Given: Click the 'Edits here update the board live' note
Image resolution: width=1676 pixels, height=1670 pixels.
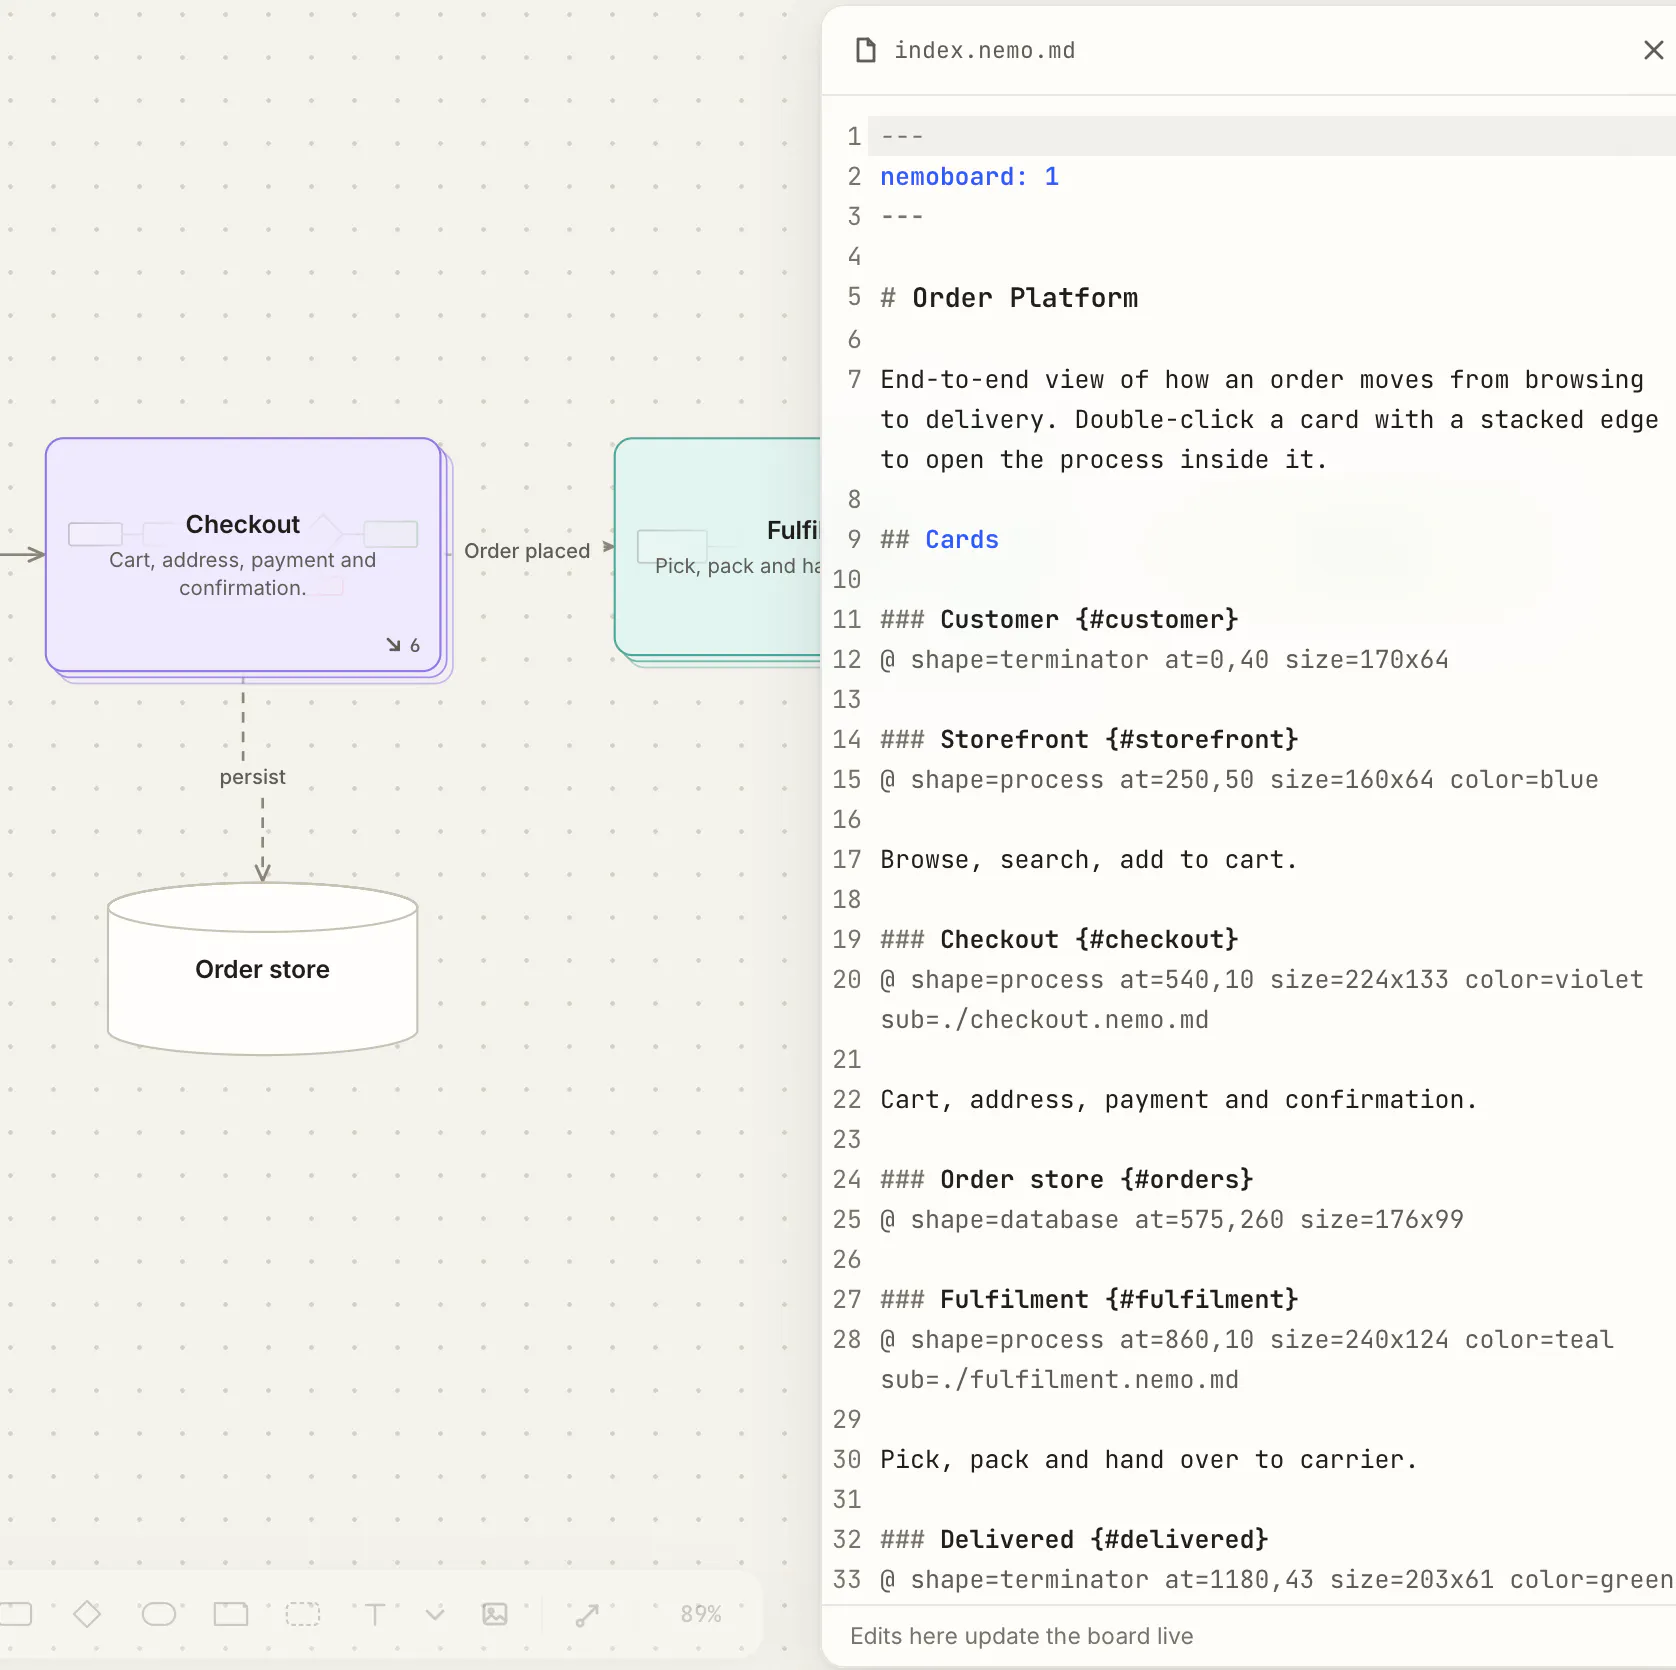Looking at the screenshot, I should tap(1021, 1636).
